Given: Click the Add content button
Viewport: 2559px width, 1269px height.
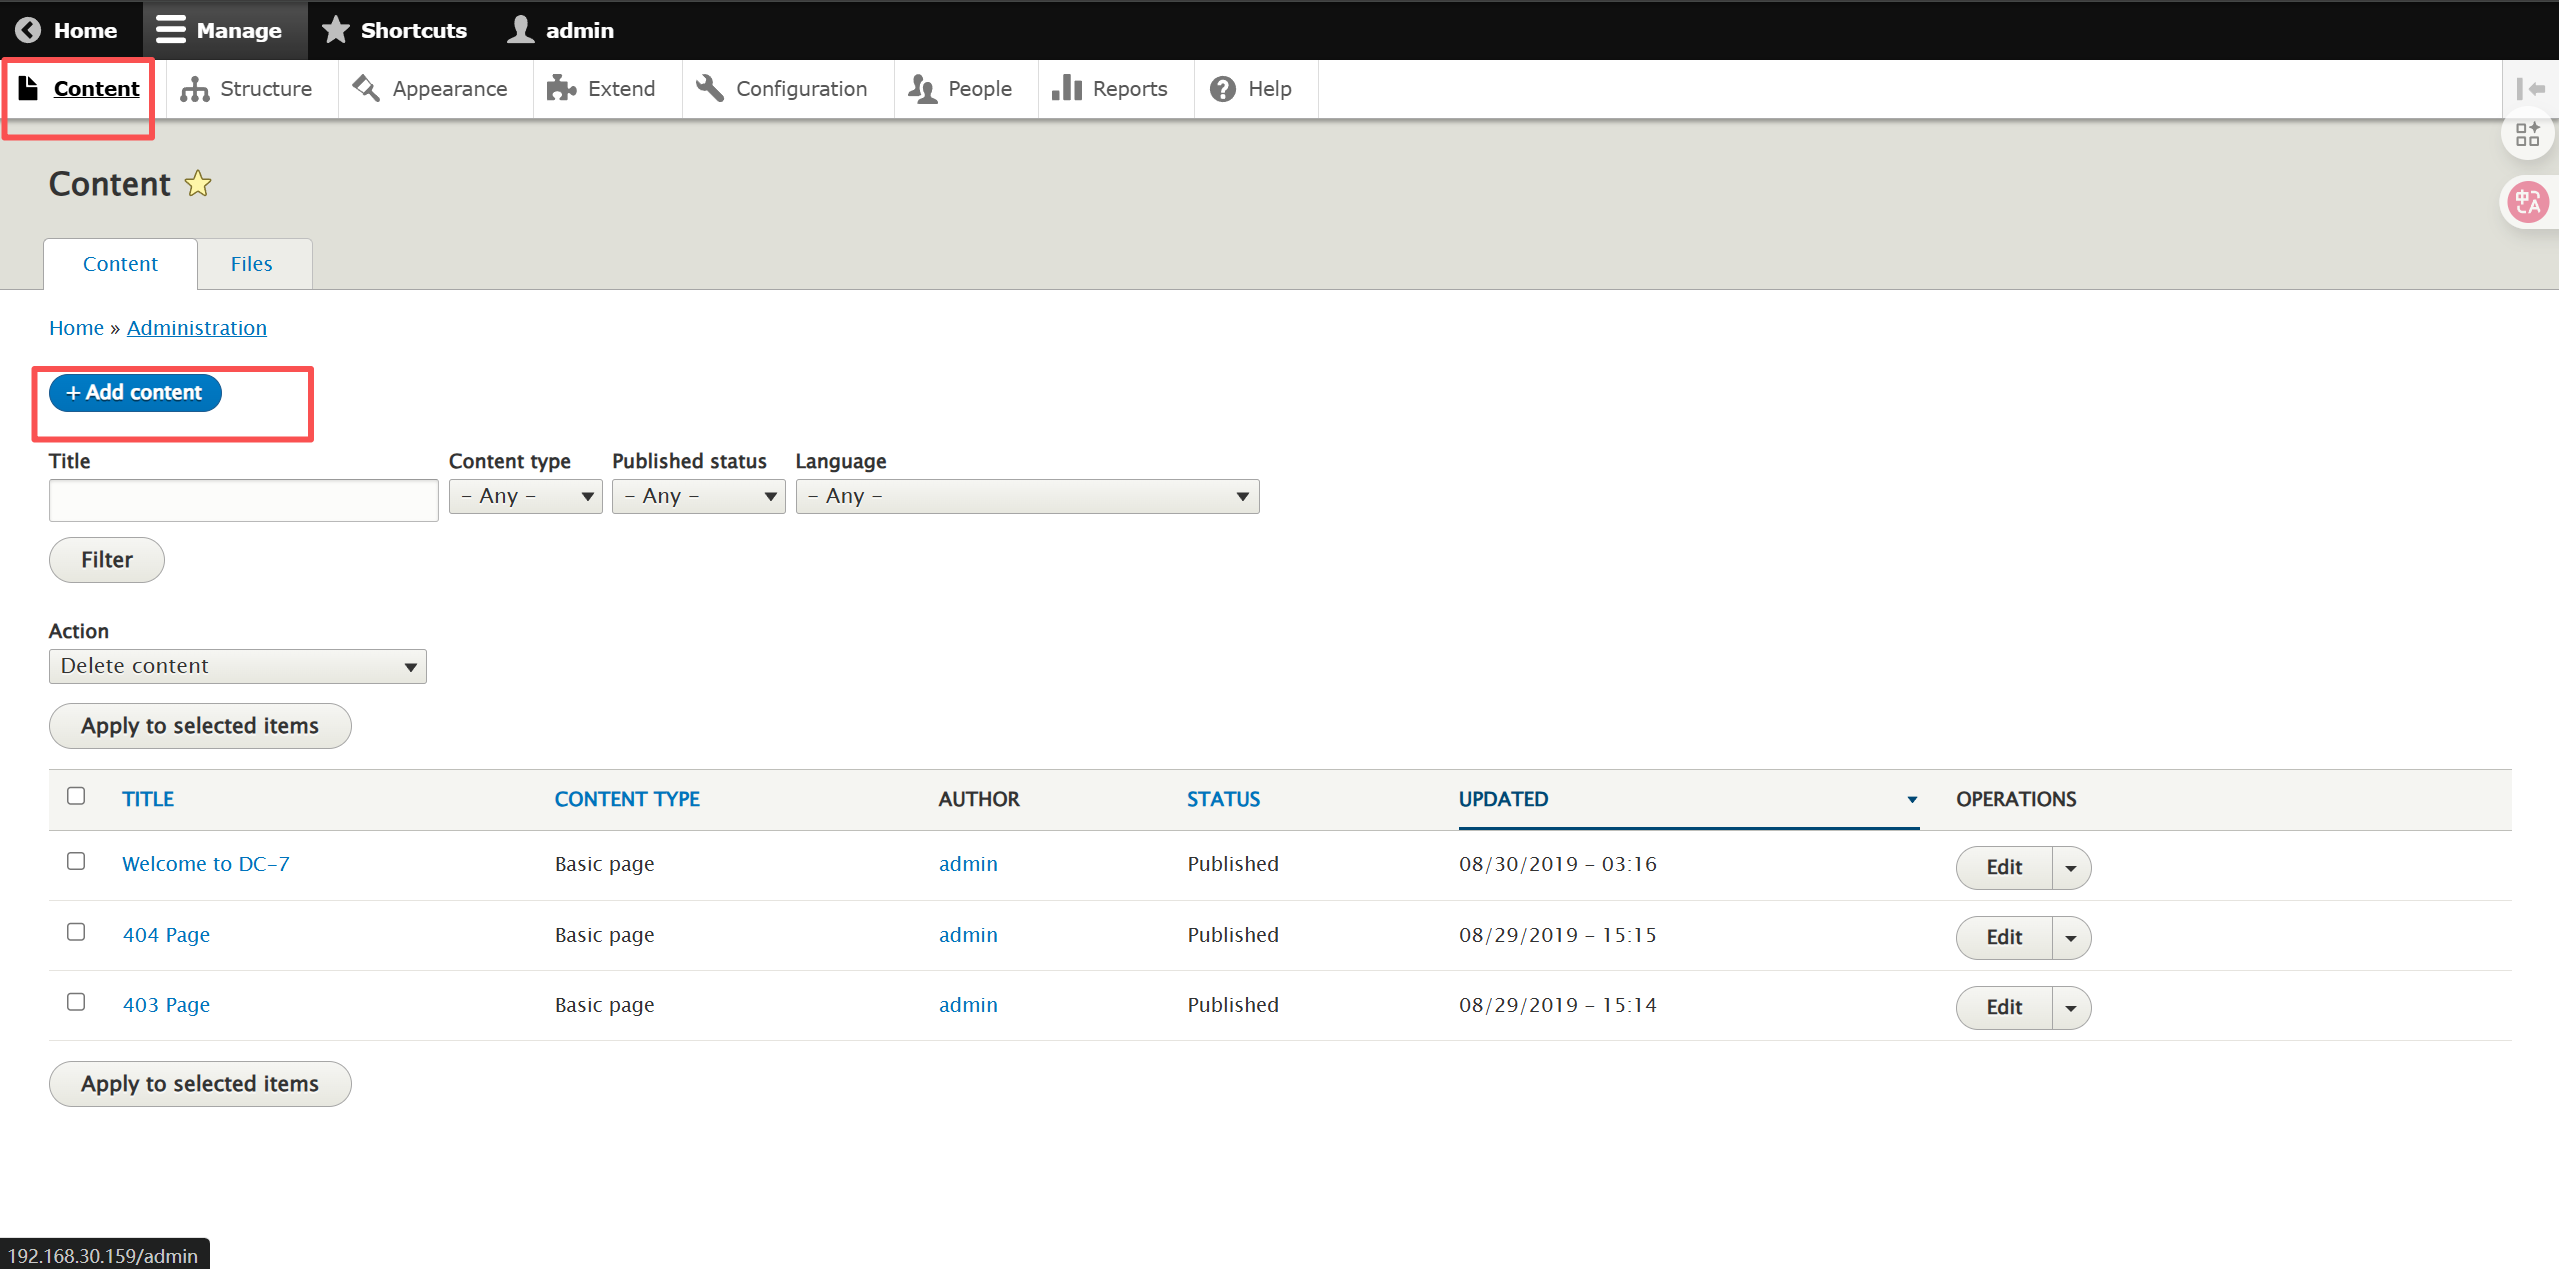Looking at the screenshot, I should [135, 393].
